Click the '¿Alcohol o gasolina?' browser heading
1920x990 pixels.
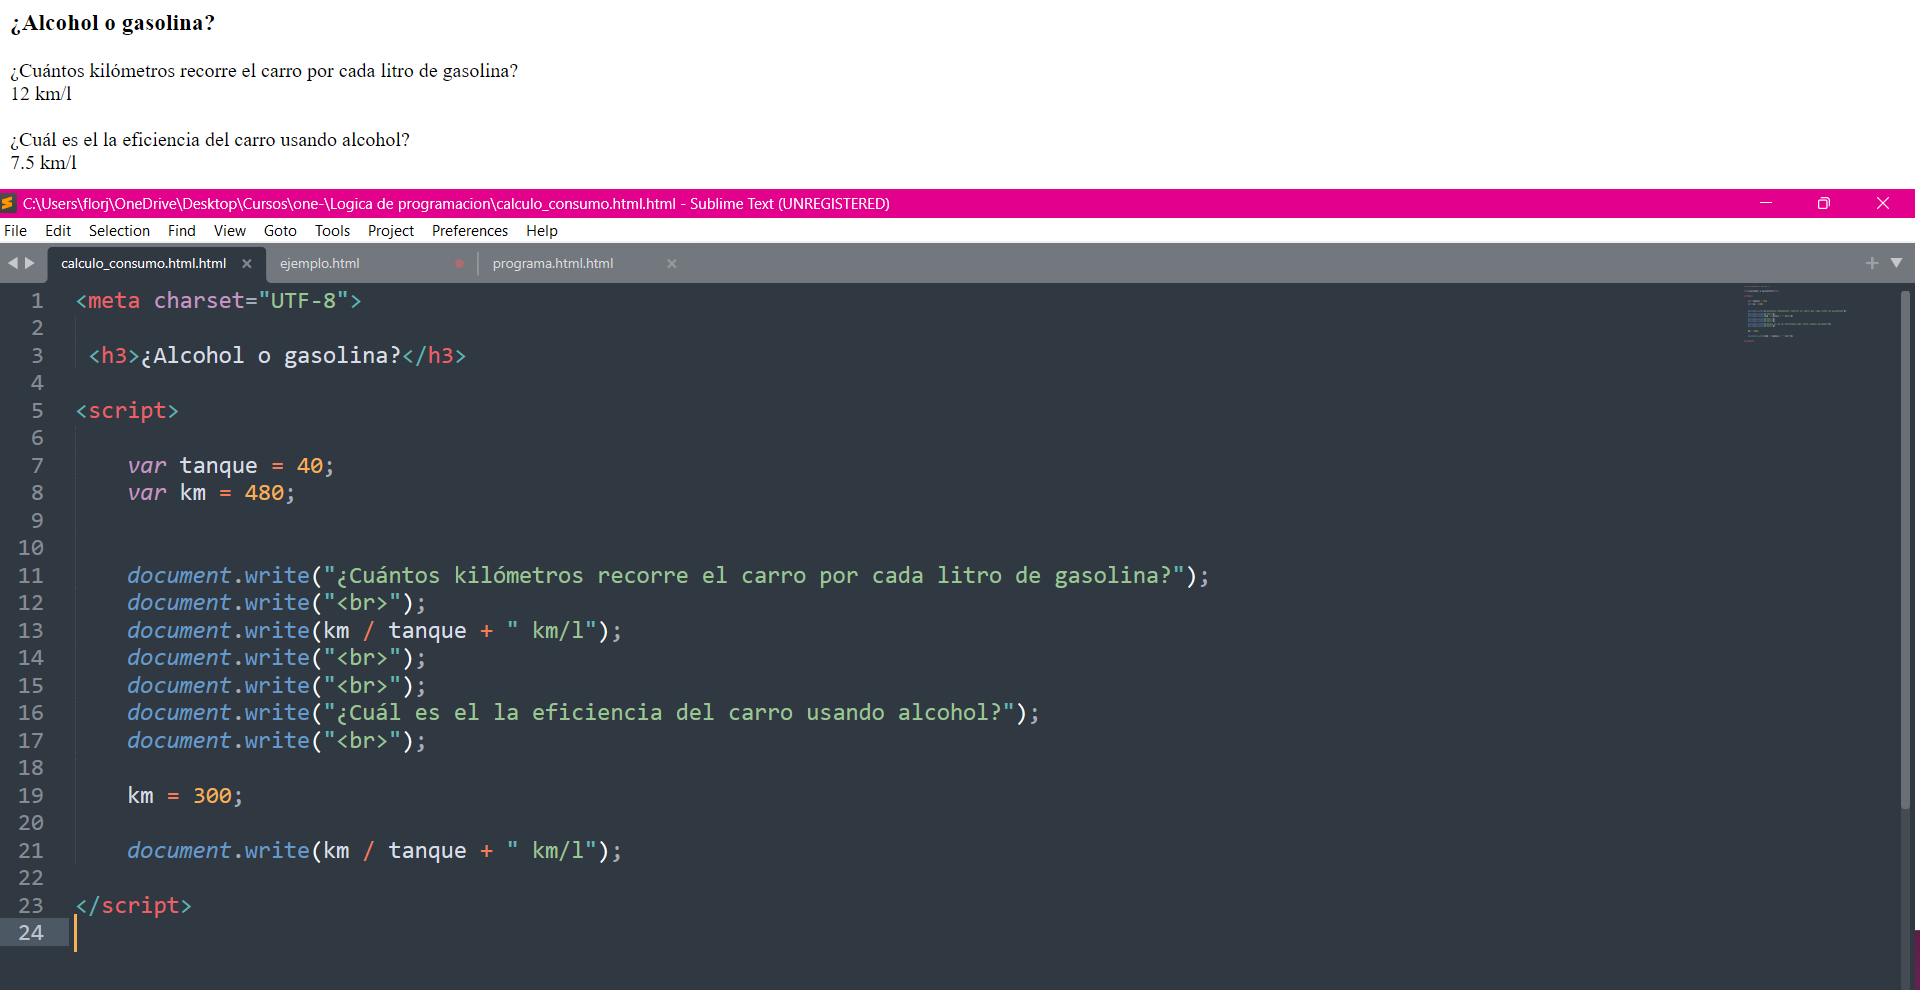[x=113, y=23]
